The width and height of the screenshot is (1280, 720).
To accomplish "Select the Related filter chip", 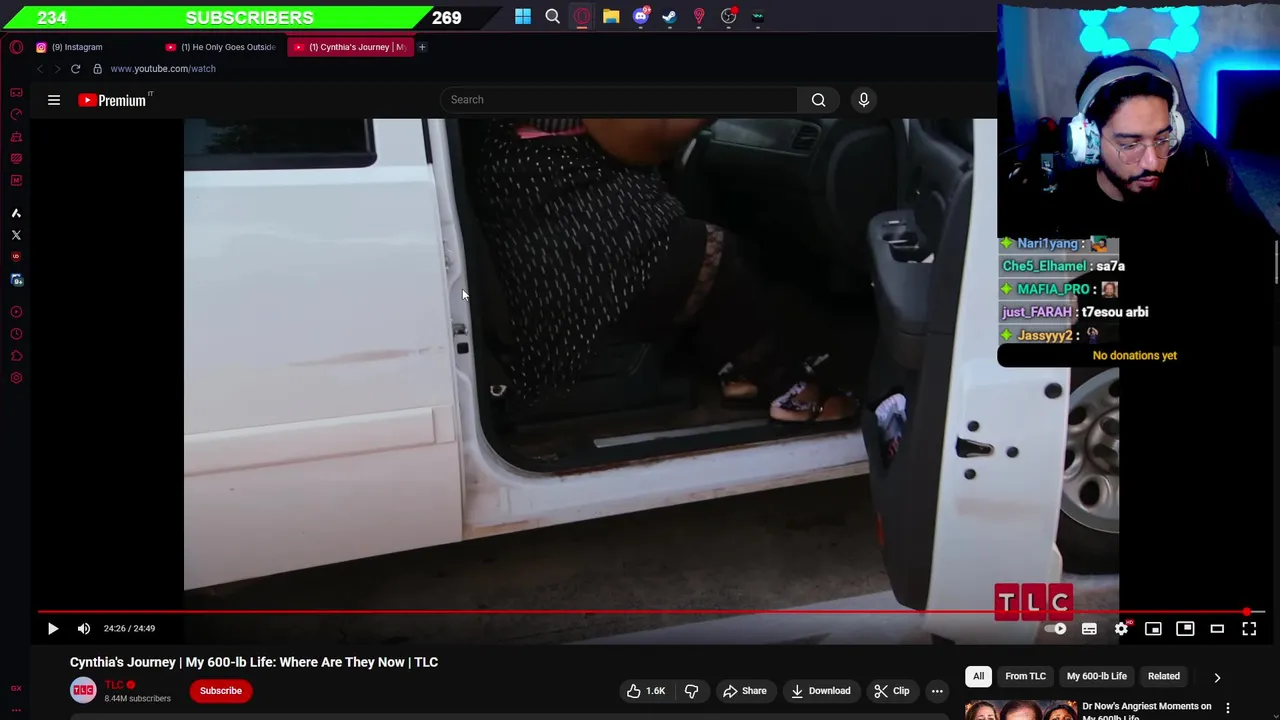I will coord(1163,677).
